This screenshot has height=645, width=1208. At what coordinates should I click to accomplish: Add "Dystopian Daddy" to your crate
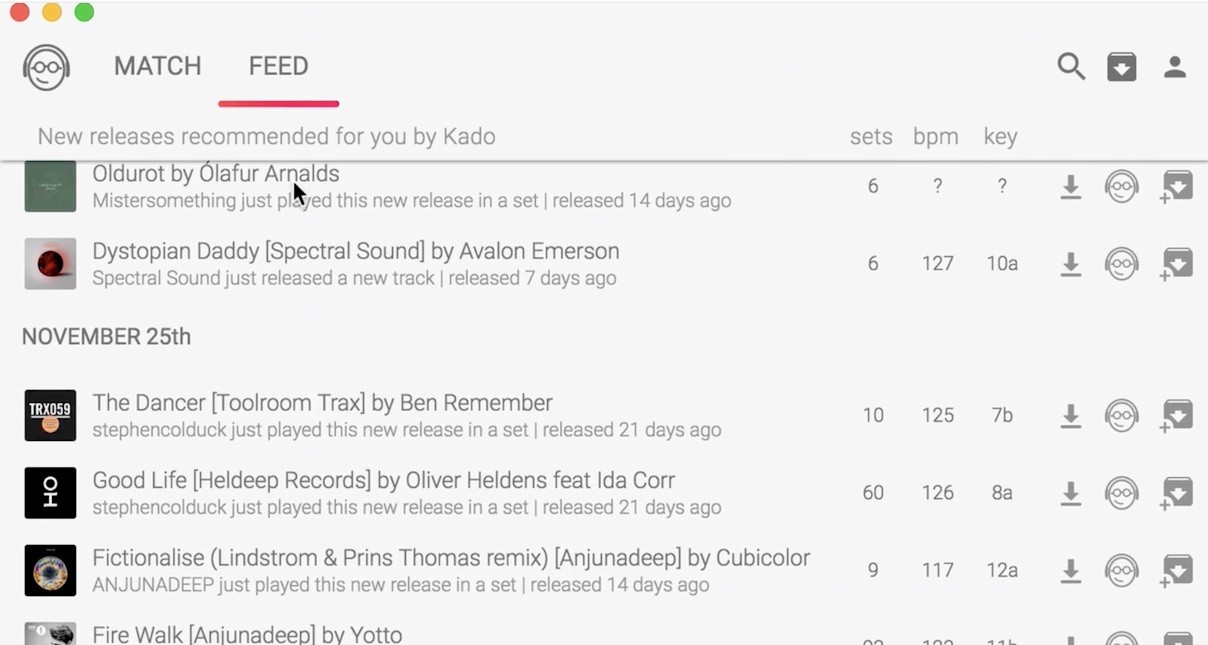click(1176, 264)
